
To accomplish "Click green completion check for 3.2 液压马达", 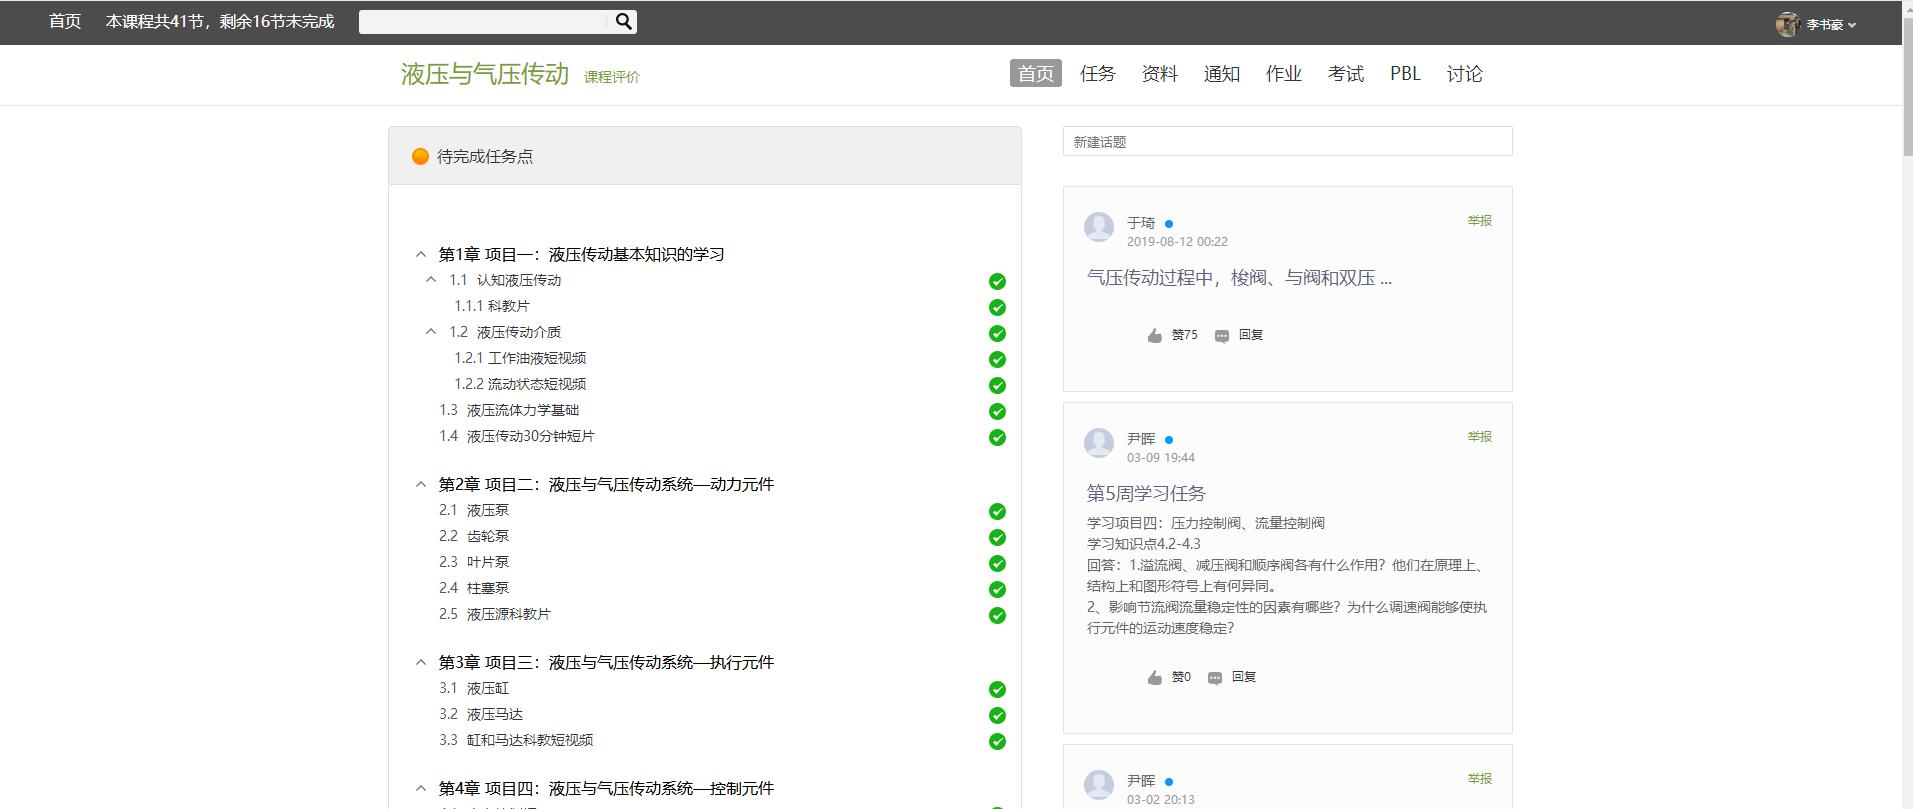I will (x=997, y=715).
